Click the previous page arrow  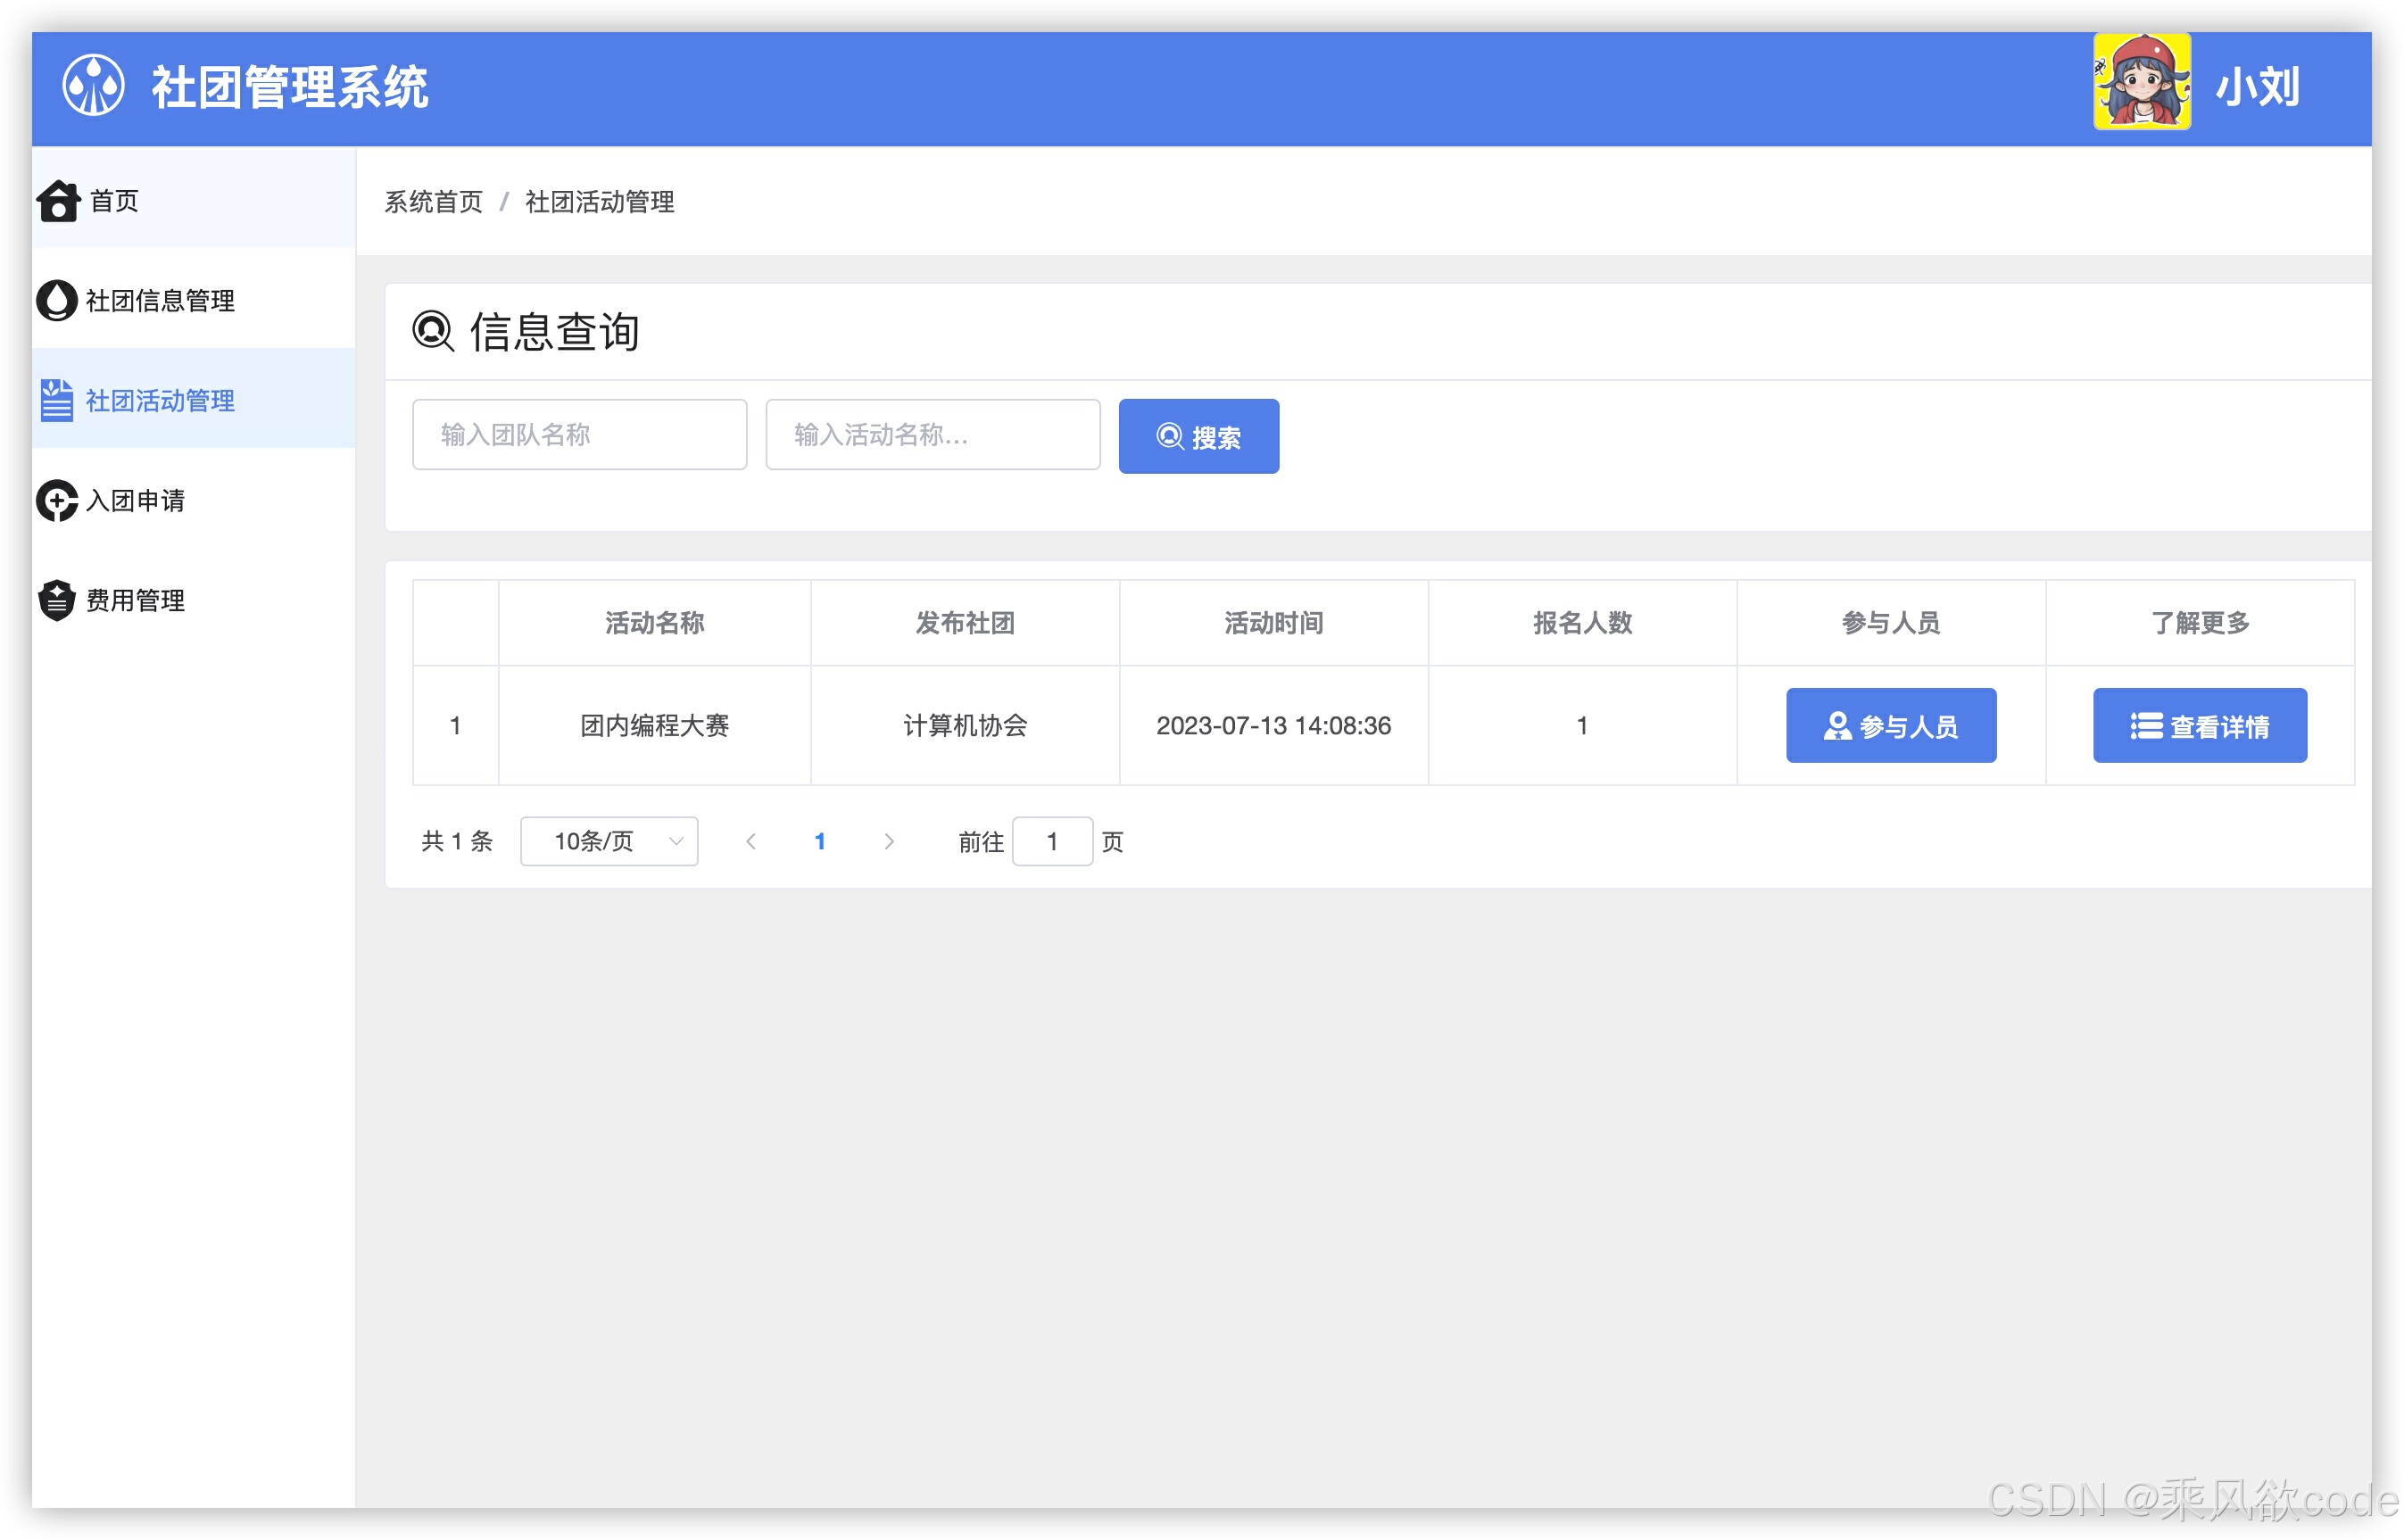(x=752, y=841)
